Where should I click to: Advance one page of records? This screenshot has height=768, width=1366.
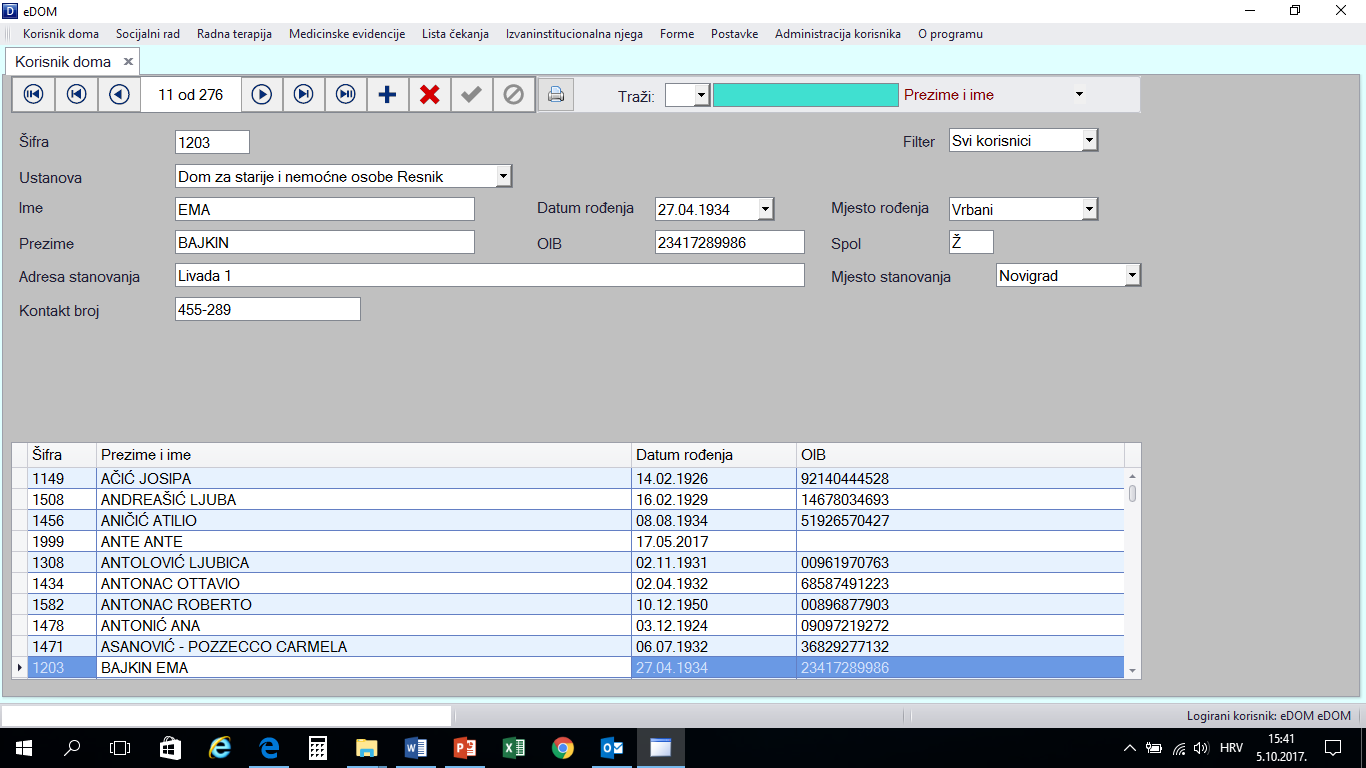tap(304, 94)
